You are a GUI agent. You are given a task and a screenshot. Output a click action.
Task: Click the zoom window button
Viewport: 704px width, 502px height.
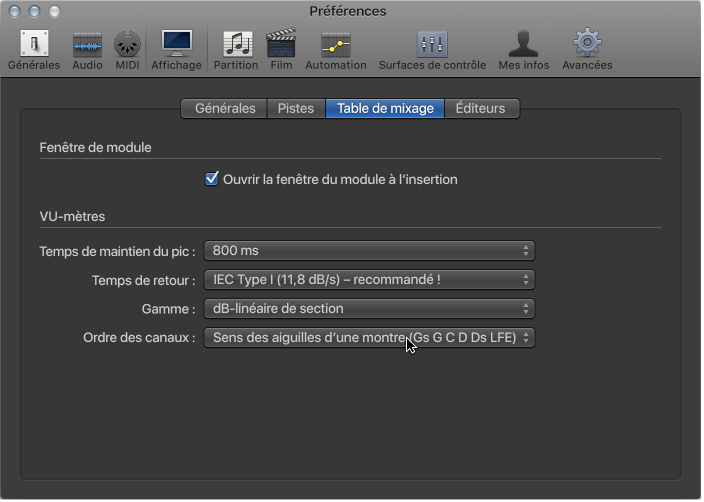pyautogui.click(x=54, y=11)
